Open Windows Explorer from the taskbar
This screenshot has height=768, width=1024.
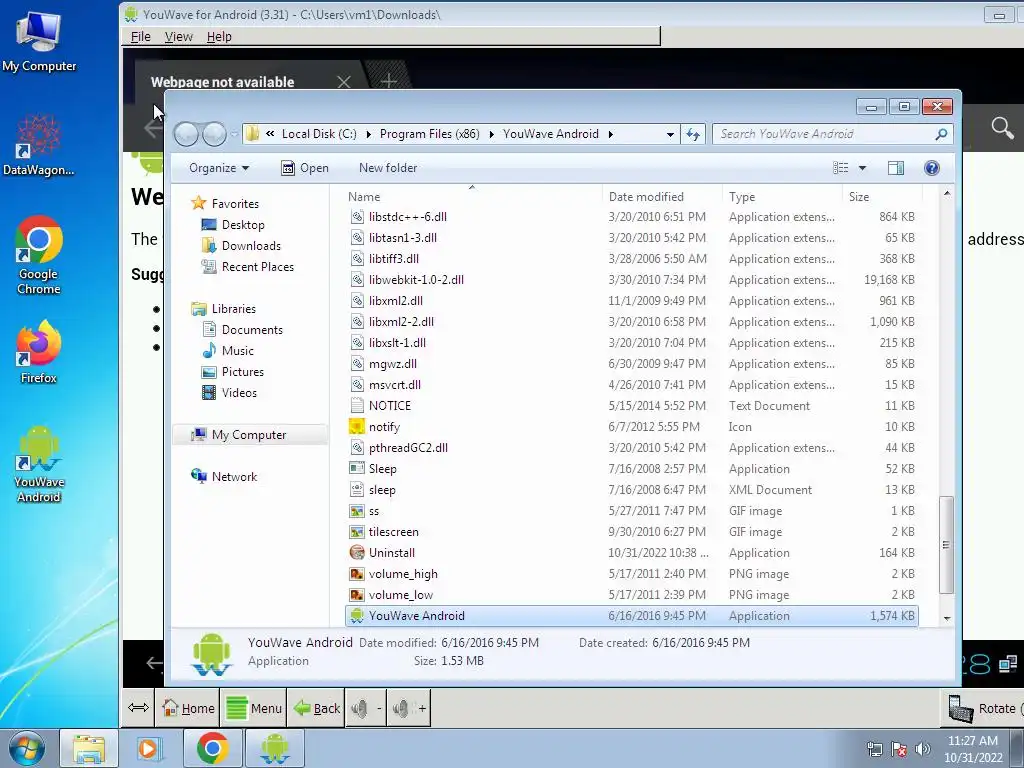(89, 749)
